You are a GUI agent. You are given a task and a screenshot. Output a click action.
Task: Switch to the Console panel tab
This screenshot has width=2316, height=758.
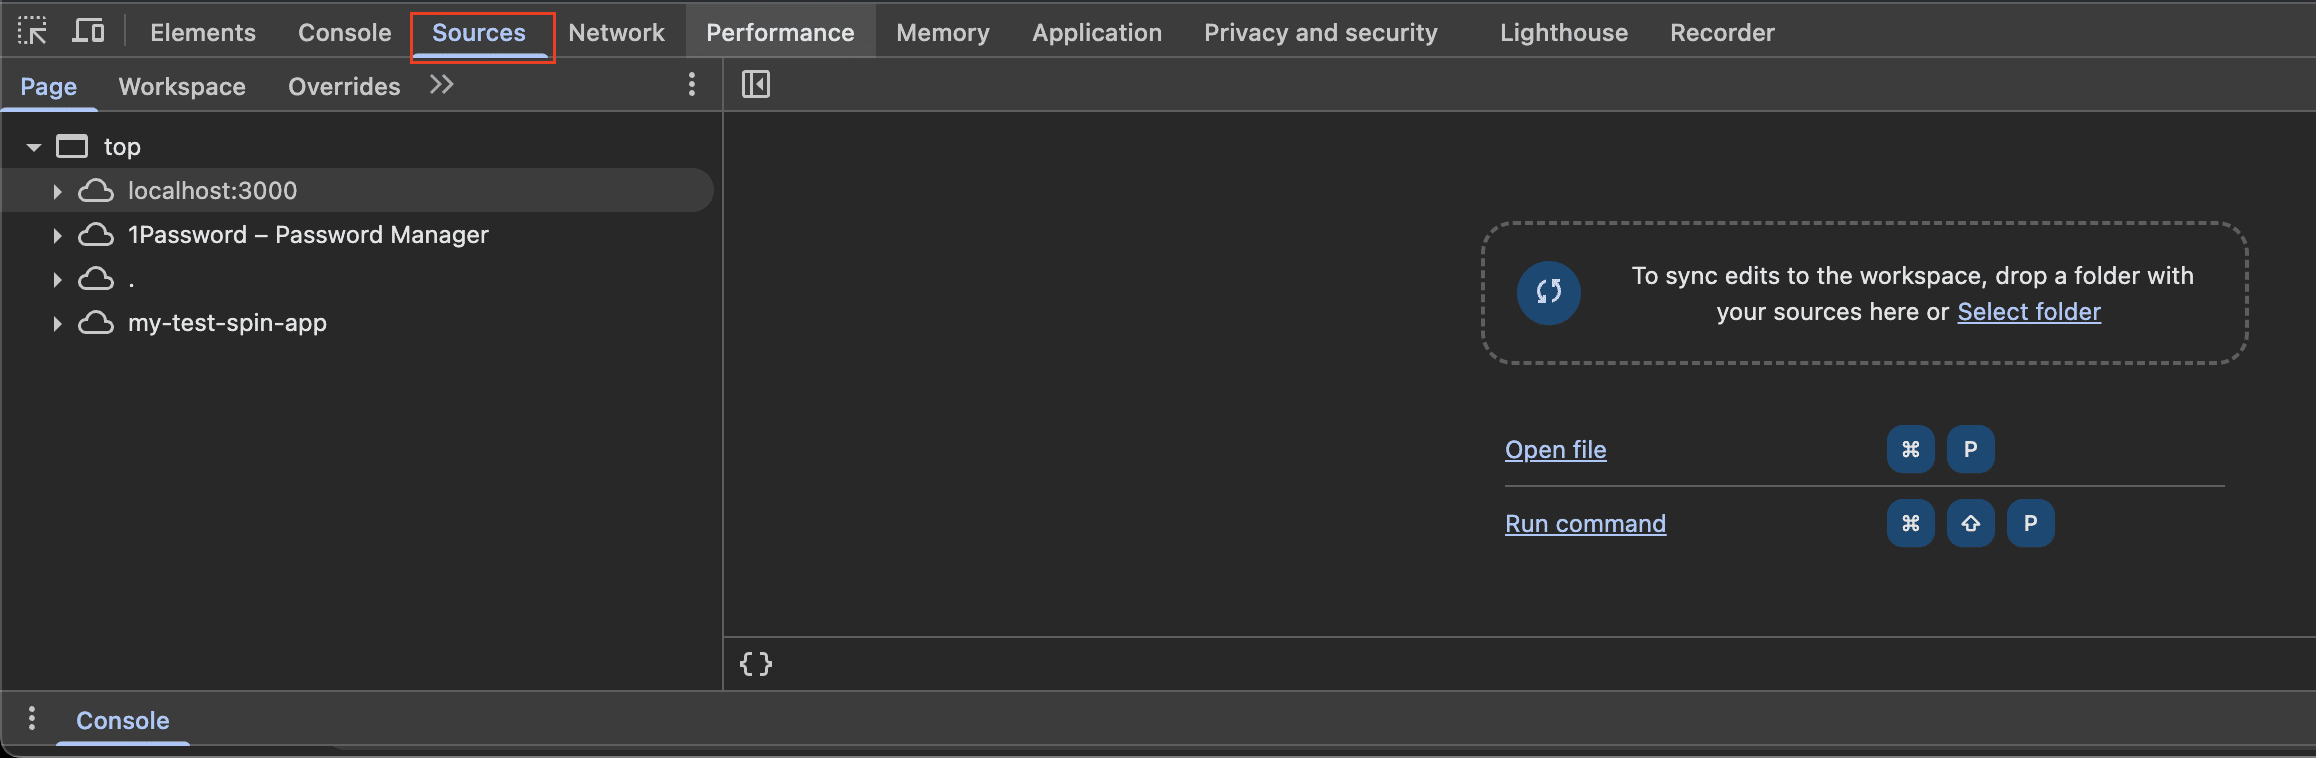344,33
